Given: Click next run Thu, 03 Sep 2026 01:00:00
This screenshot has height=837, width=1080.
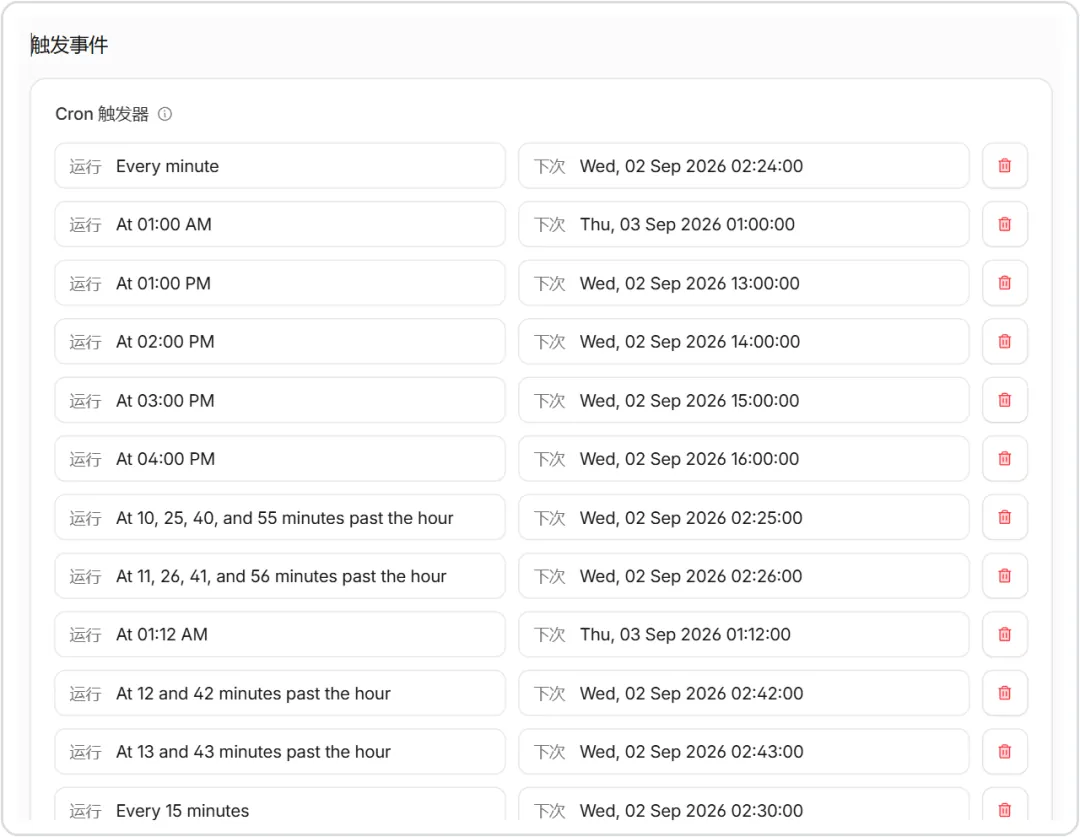Looking at the screenshot, I should click(744, 225).
